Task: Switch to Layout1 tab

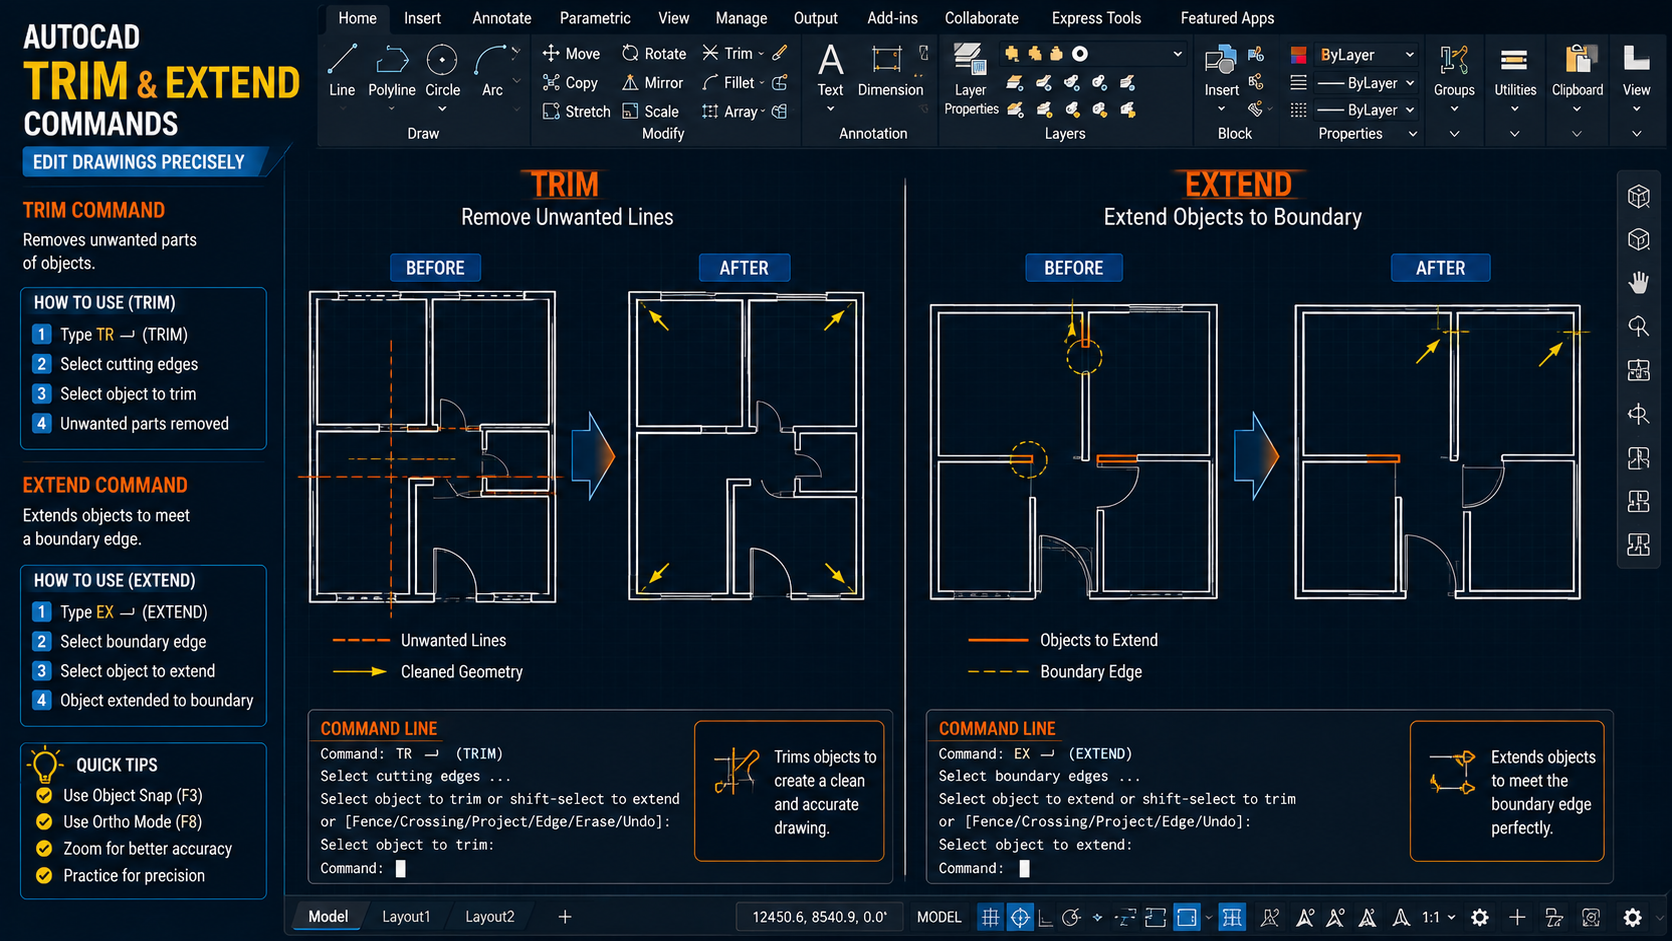Action: click(x=406, y=917)
